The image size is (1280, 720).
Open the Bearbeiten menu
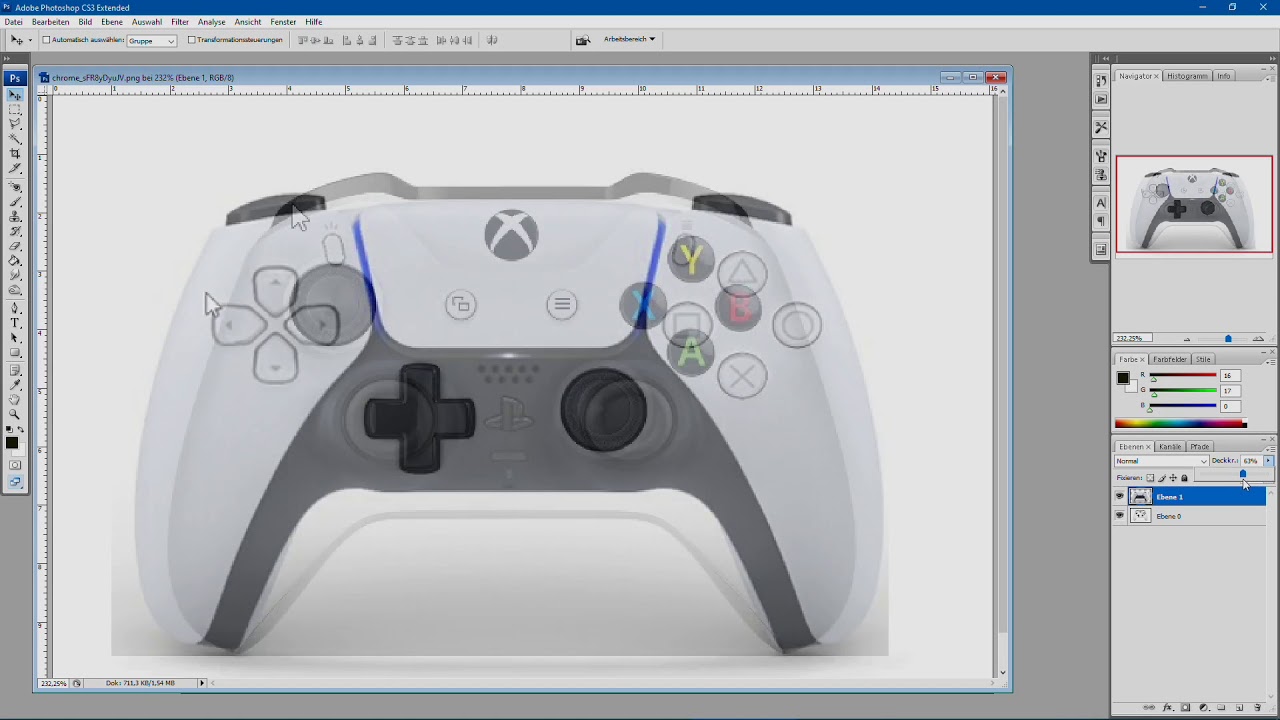pyautogui.click(x=50, y=22)
